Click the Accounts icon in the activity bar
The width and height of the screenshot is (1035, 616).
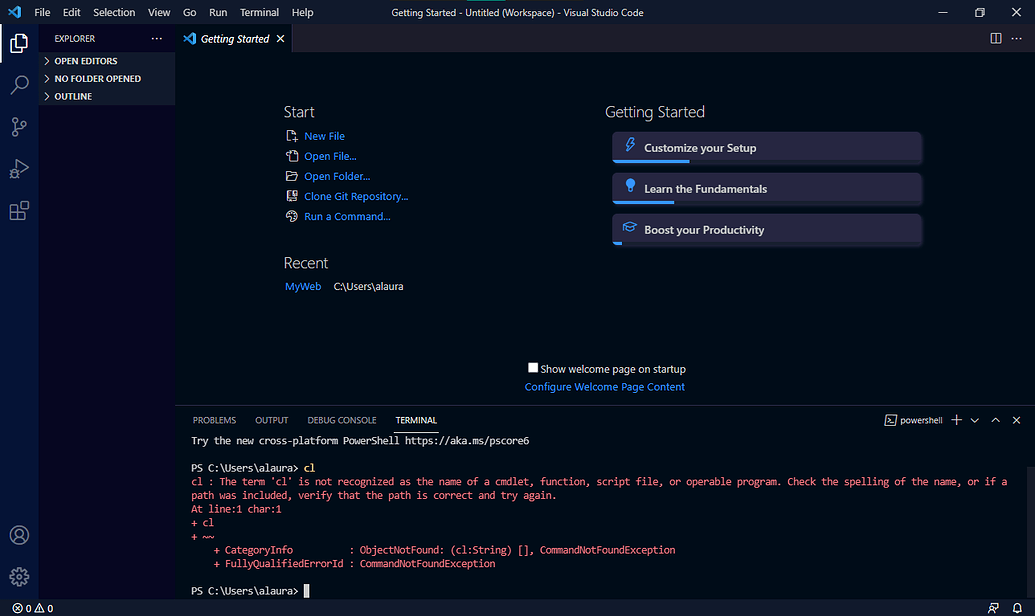point(19,535)
